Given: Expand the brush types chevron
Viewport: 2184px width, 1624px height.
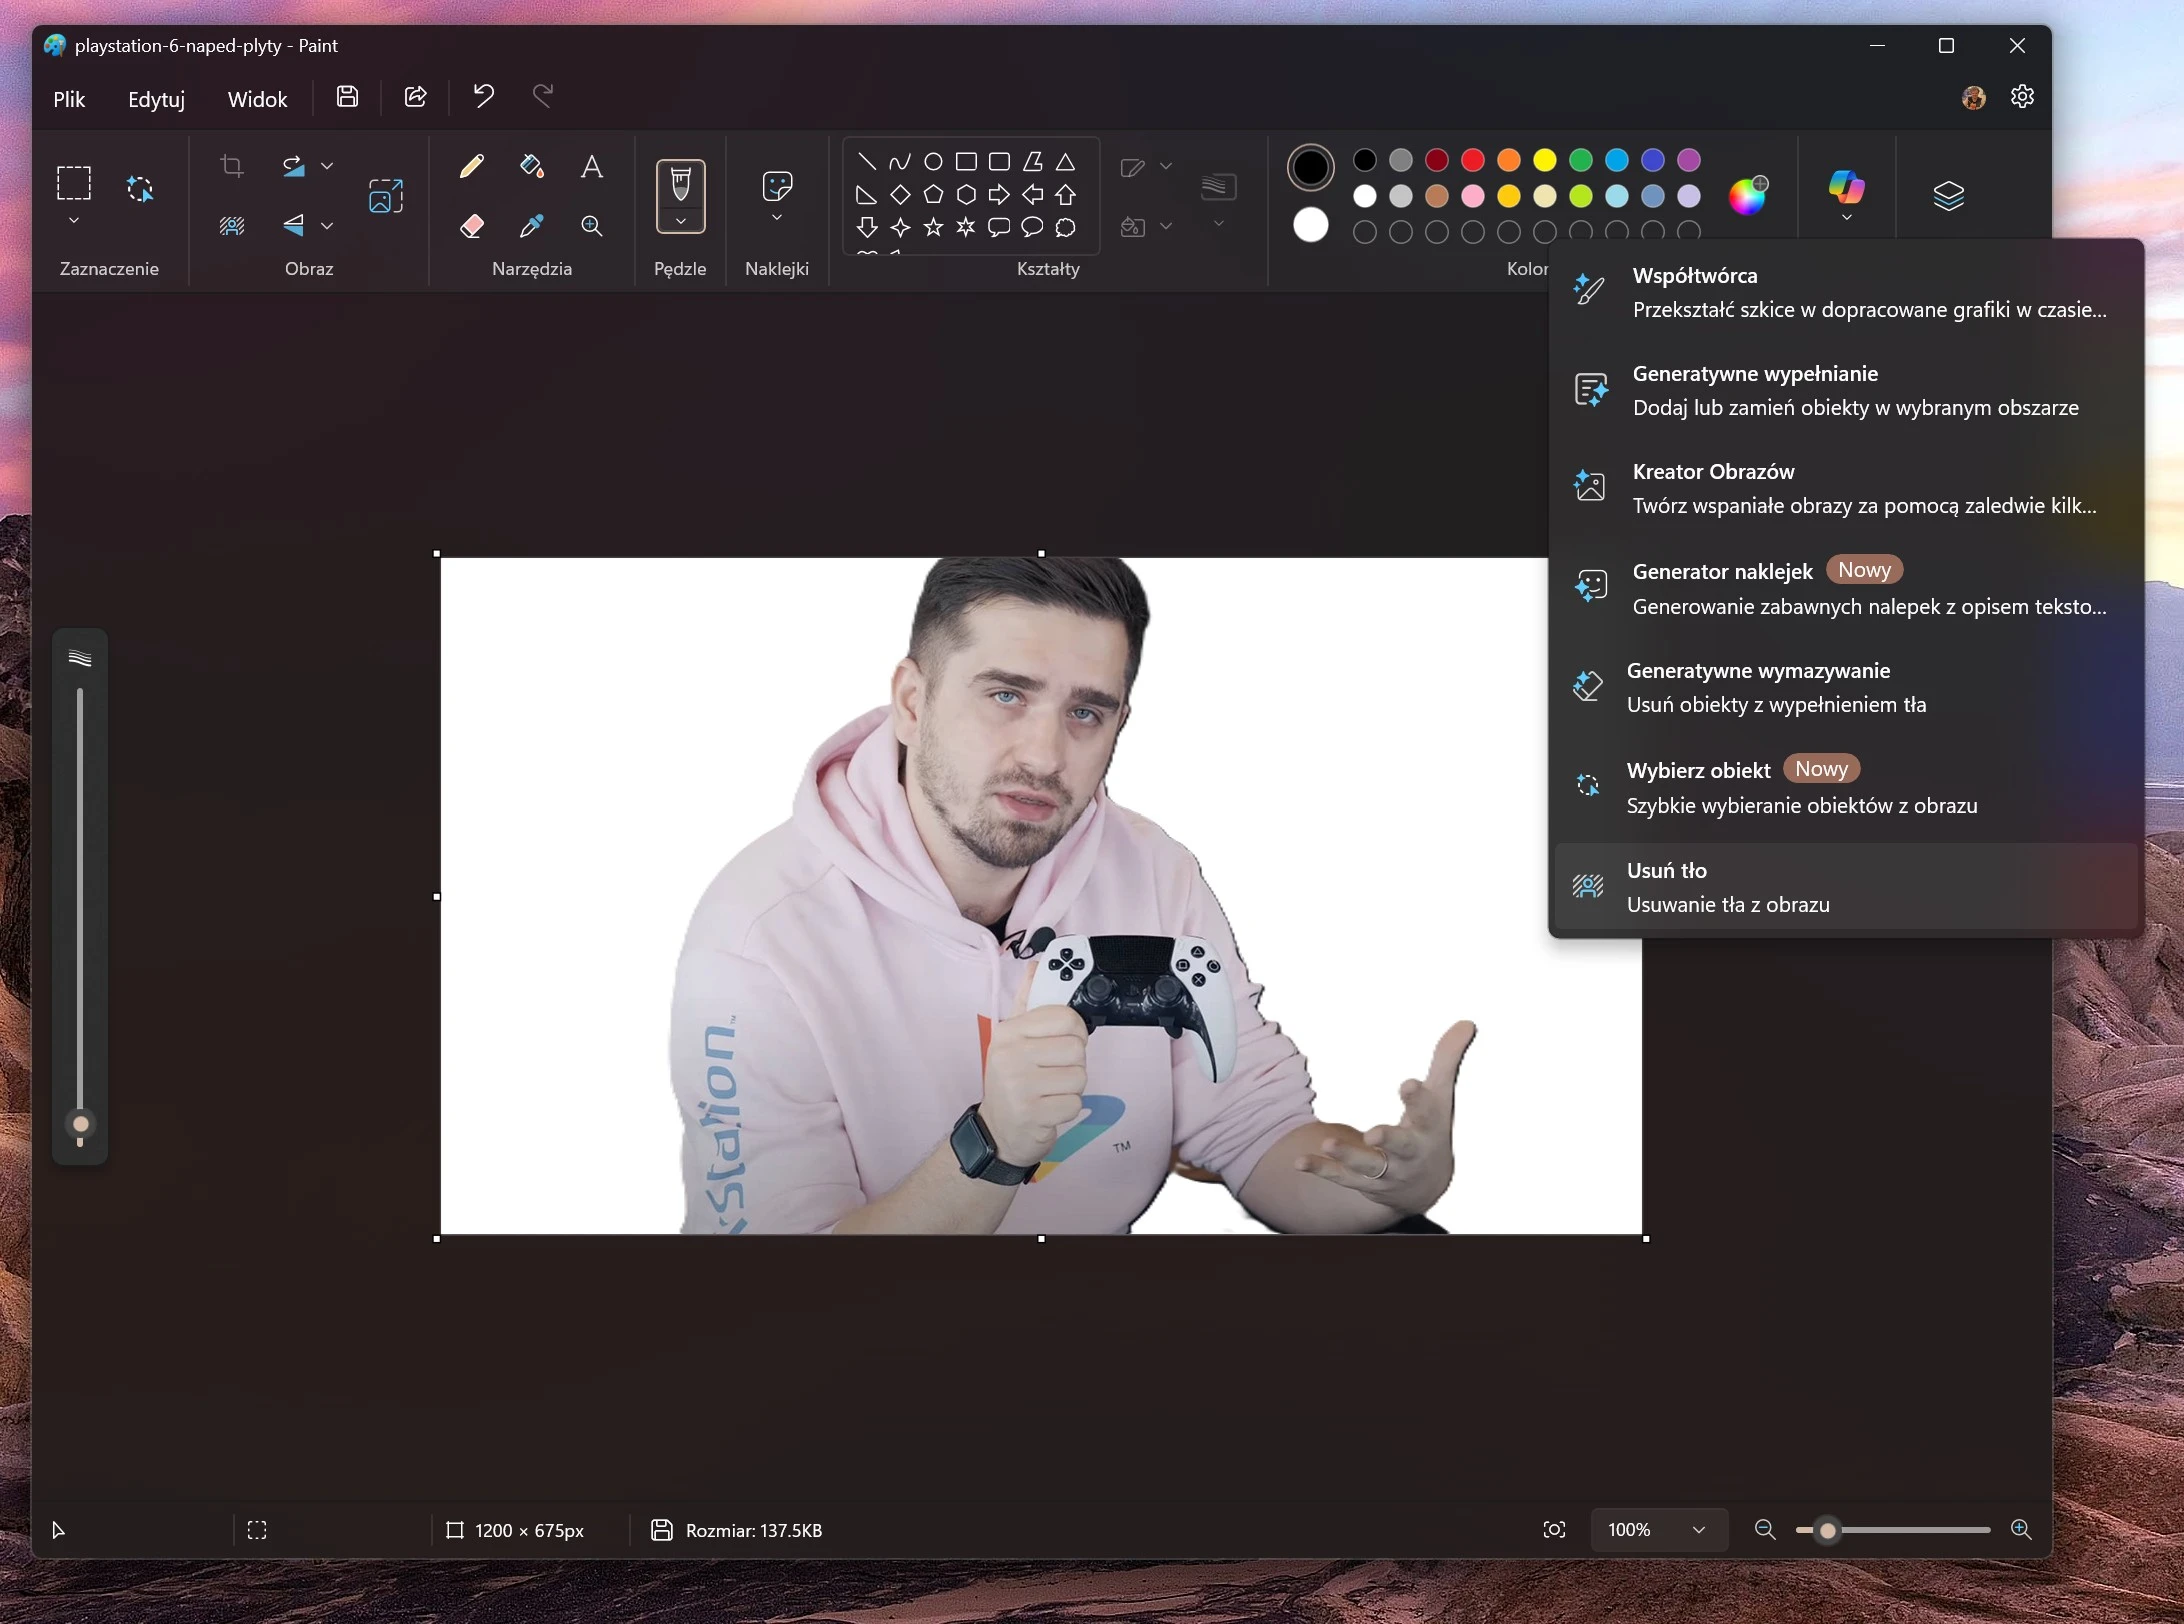Looking at the screenshot, I should pos(680,221).
